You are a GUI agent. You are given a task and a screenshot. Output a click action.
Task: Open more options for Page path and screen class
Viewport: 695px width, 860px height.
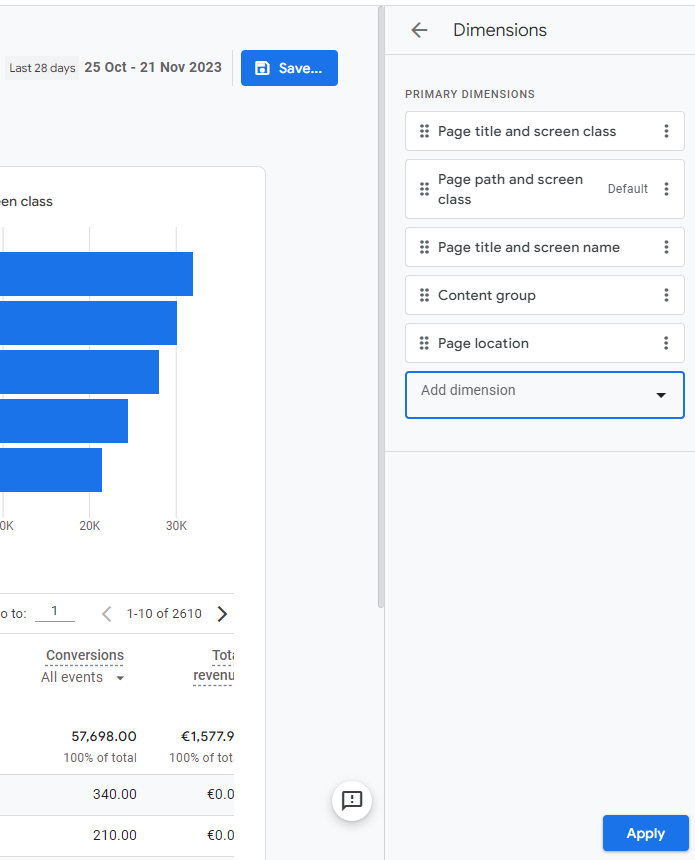point(666,189)
